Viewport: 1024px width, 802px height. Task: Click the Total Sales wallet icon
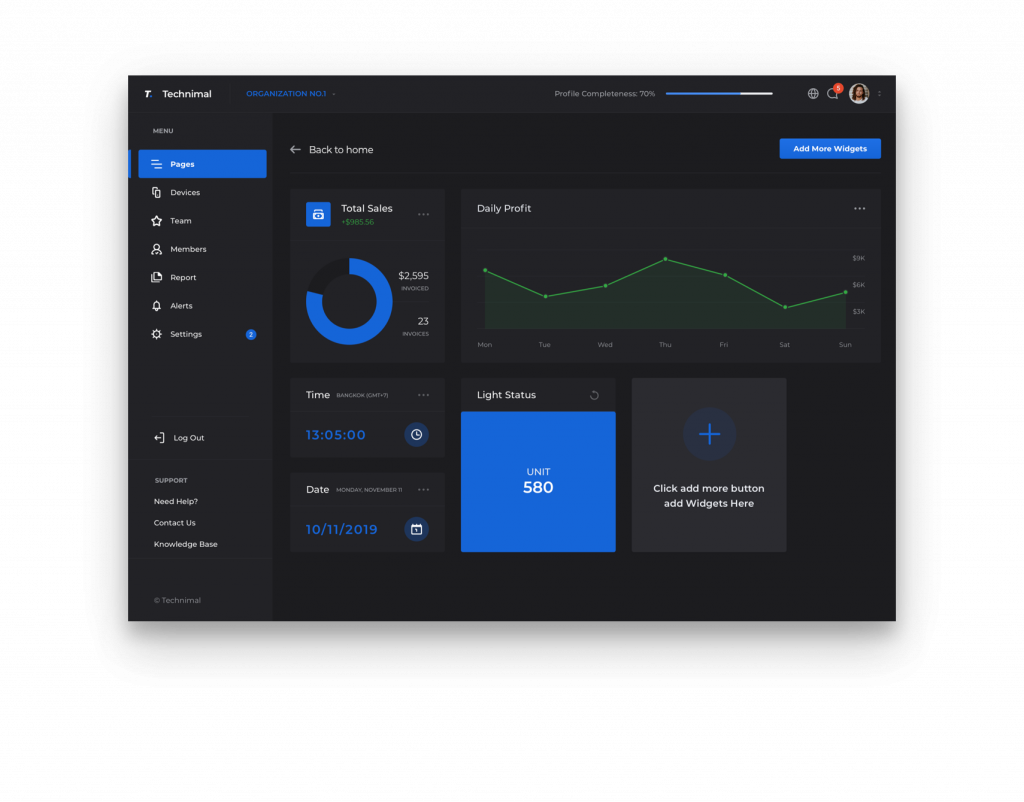pos(318,214)
